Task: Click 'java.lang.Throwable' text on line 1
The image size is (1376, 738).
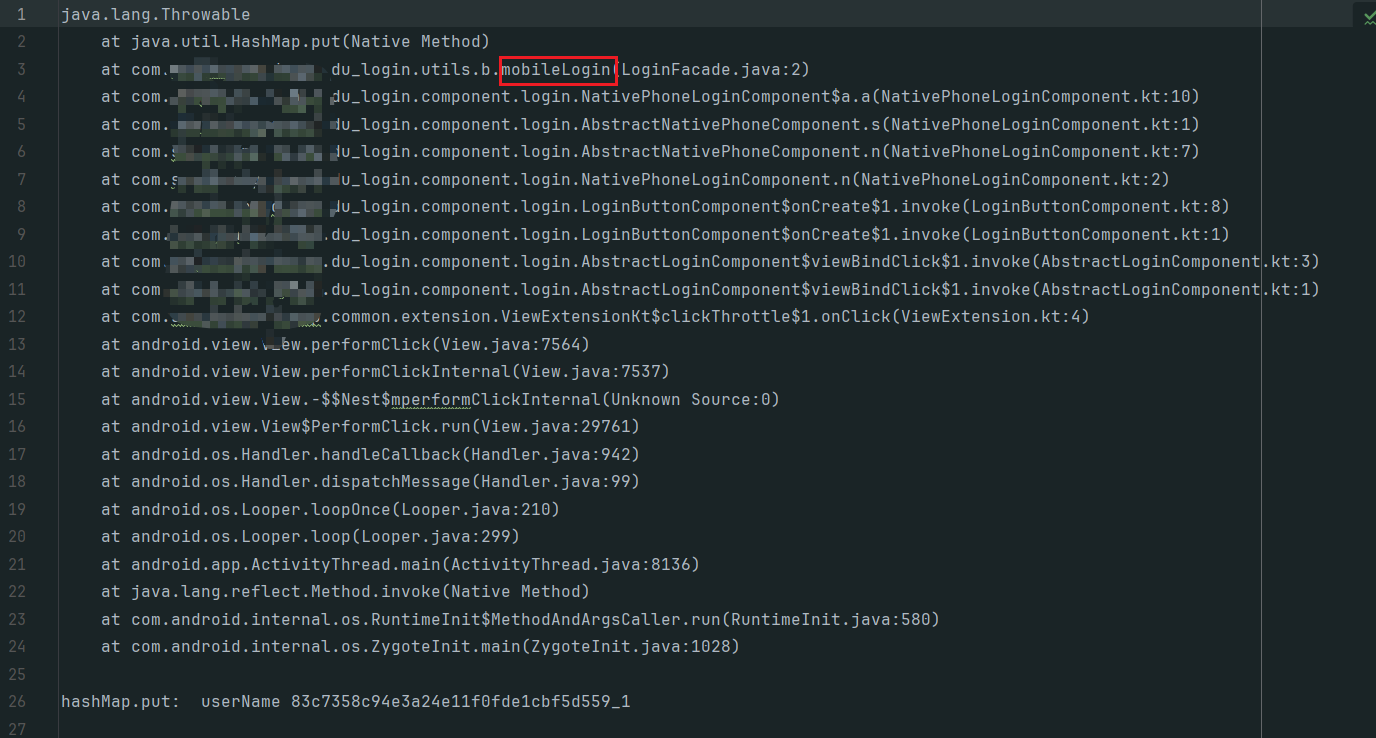Action: [x=156, y=14]
